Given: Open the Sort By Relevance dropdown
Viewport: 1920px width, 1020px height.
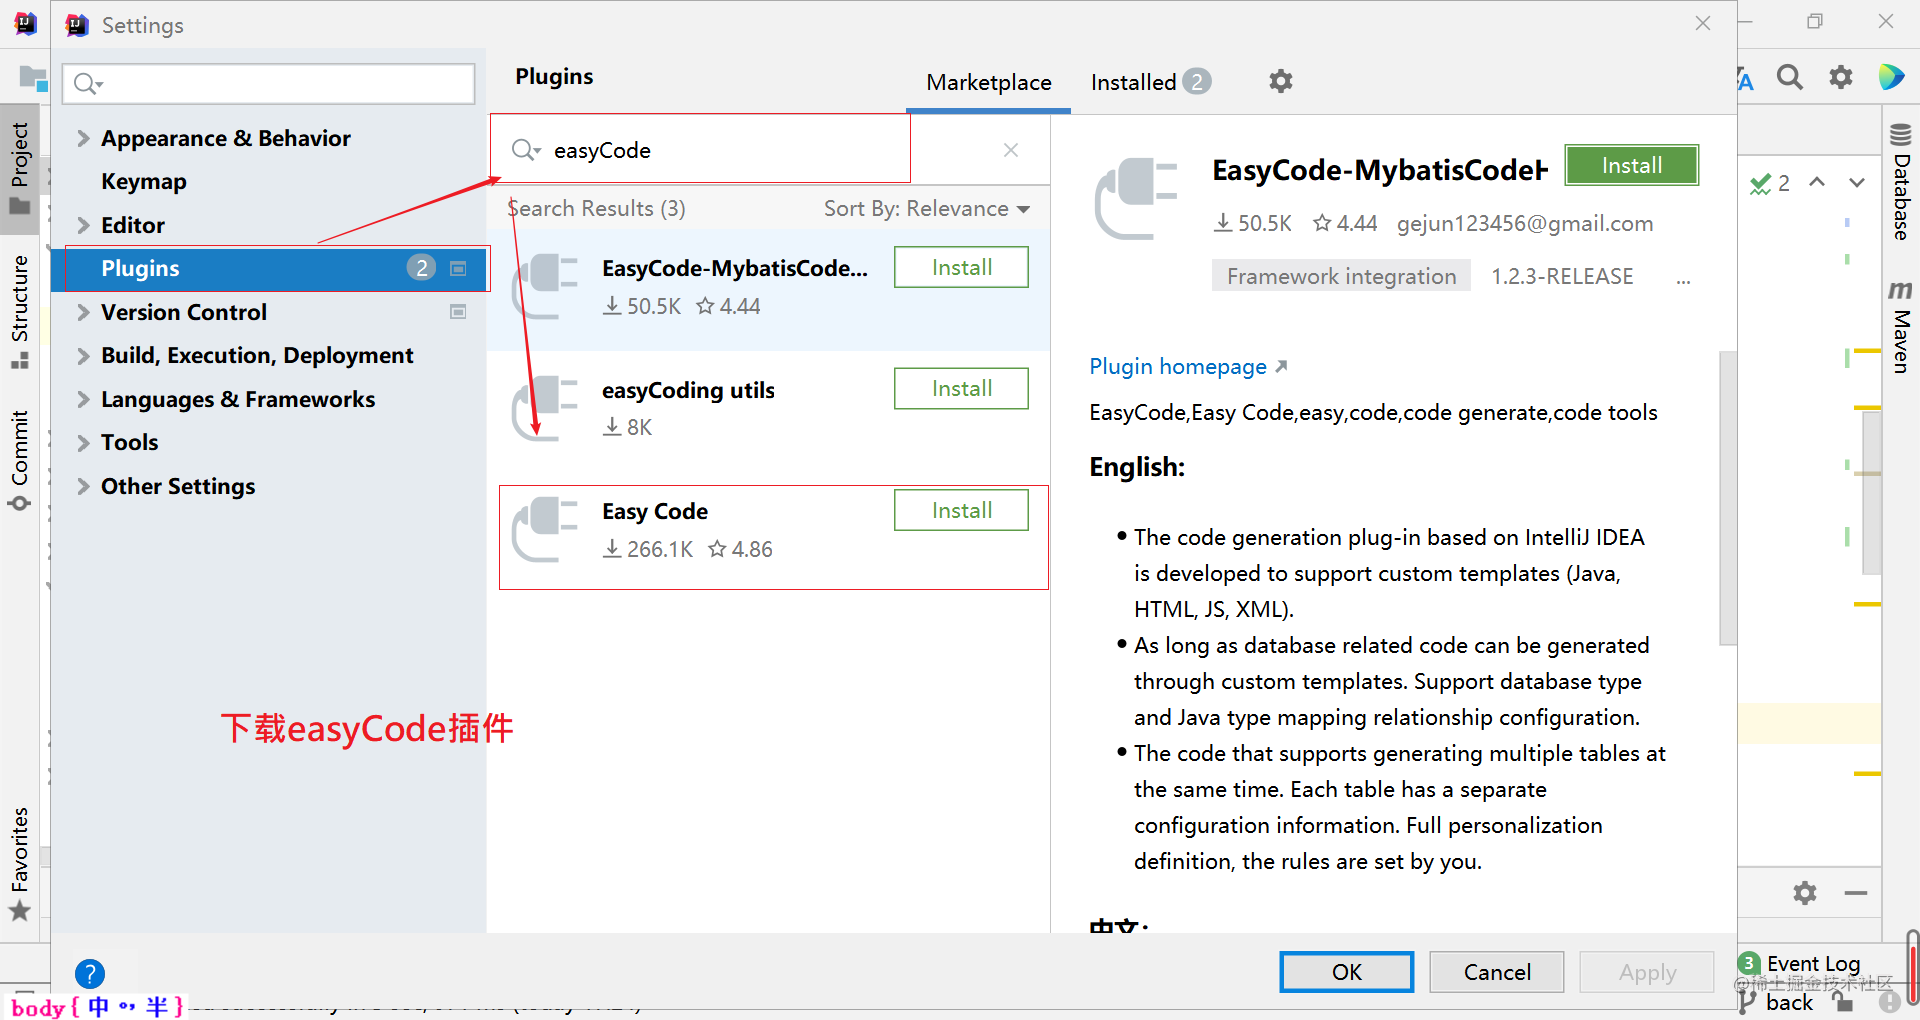Looking at the screenshot, I should click(926, 208).
